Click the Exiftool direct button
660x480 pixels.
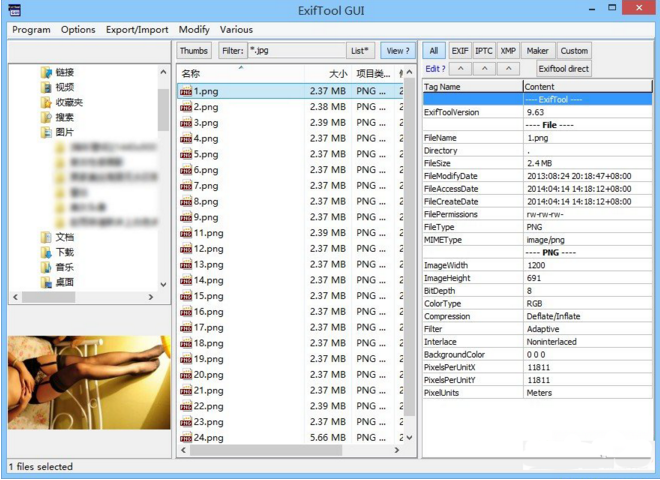click(564, 69)
